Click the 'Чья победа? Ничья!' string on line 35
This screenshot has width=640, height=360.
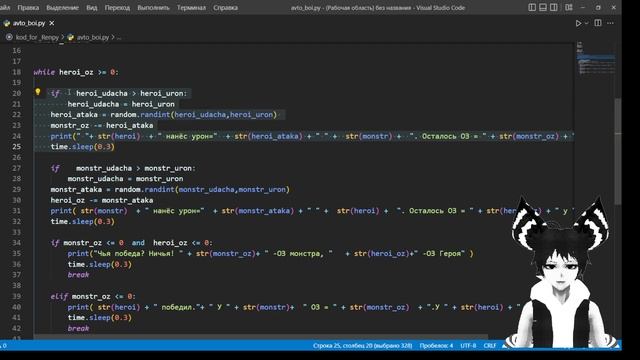(x=138, y=253)
